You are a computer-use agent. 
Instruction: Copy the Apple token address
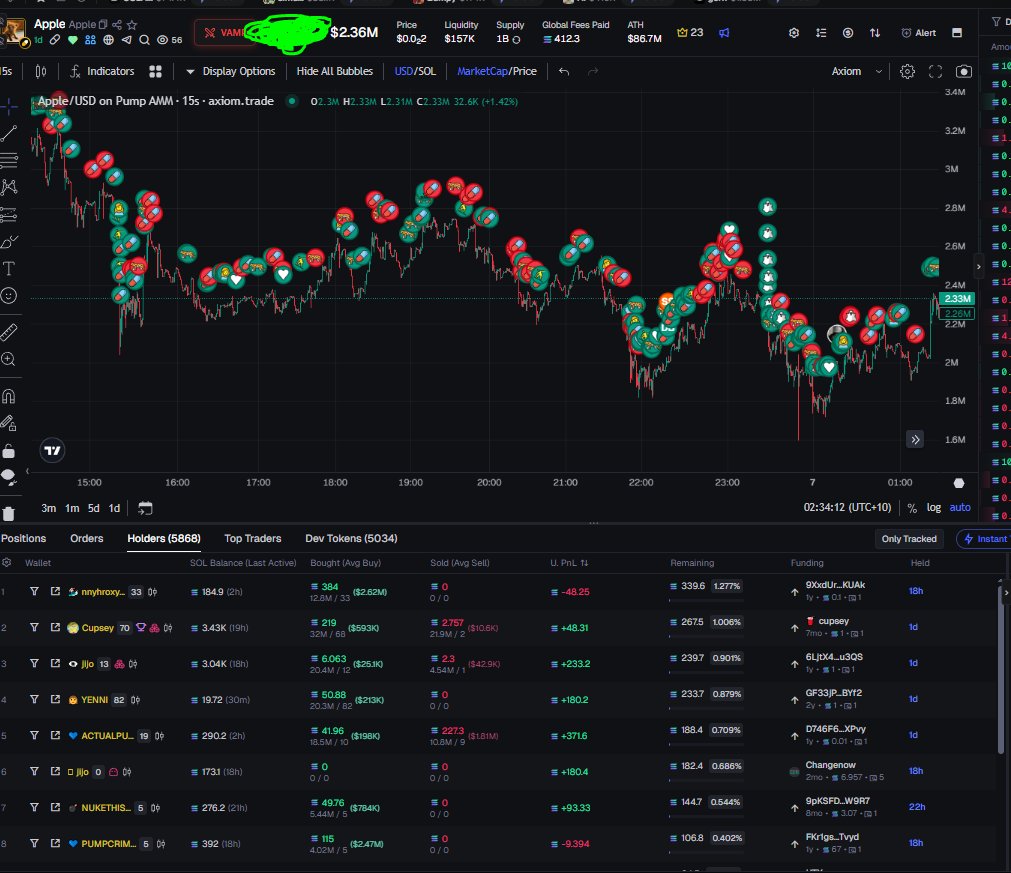click(x=103, y=25)
